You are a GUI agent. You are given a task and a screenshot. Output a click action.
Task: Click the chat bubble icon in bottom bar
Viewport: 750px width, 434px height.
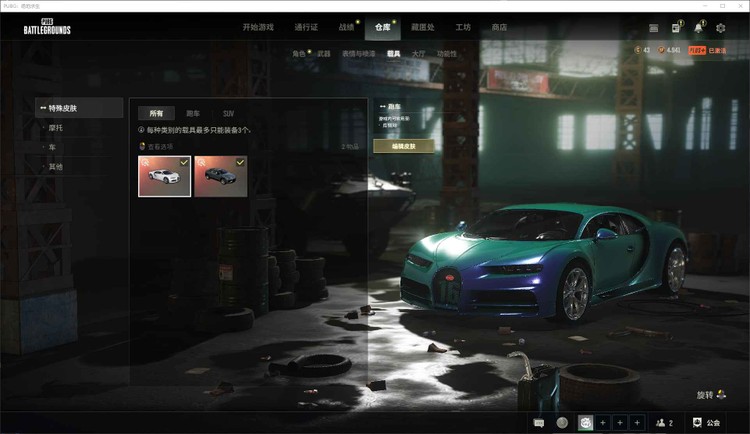[x=539, y=423]
